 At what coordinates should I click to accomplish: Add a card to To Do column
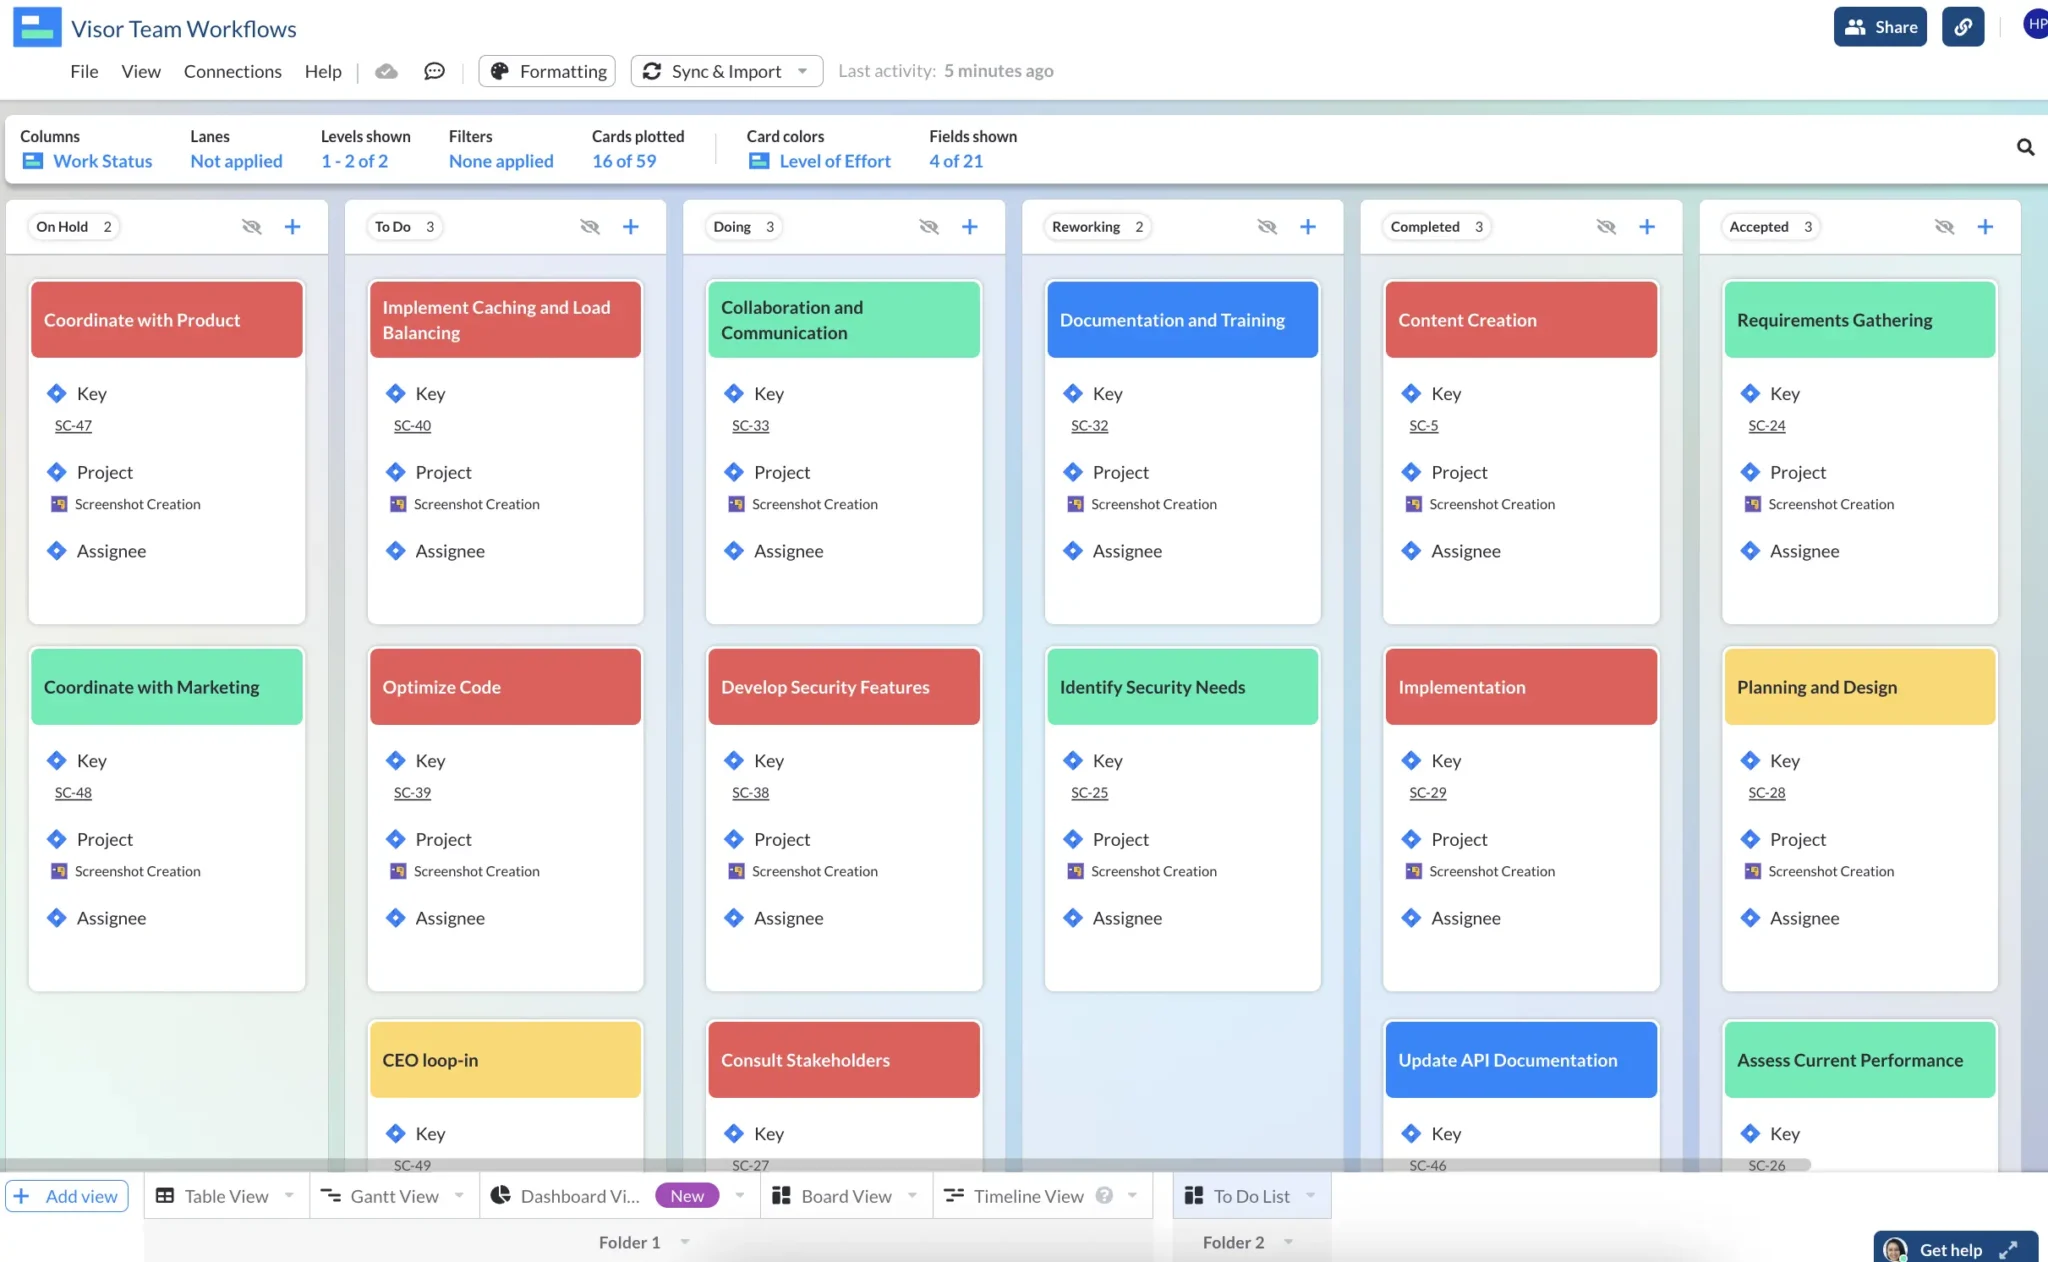tap(631, 227)
